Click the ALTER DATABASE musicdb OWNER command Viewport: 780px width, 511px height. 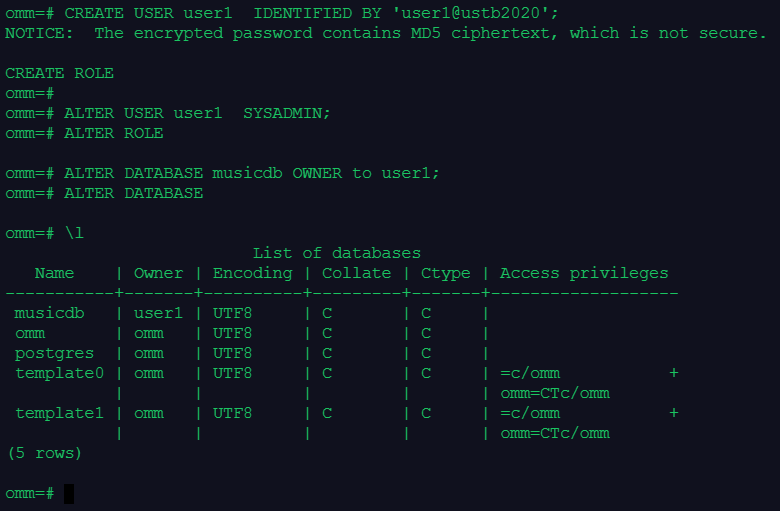coord(251,173)
